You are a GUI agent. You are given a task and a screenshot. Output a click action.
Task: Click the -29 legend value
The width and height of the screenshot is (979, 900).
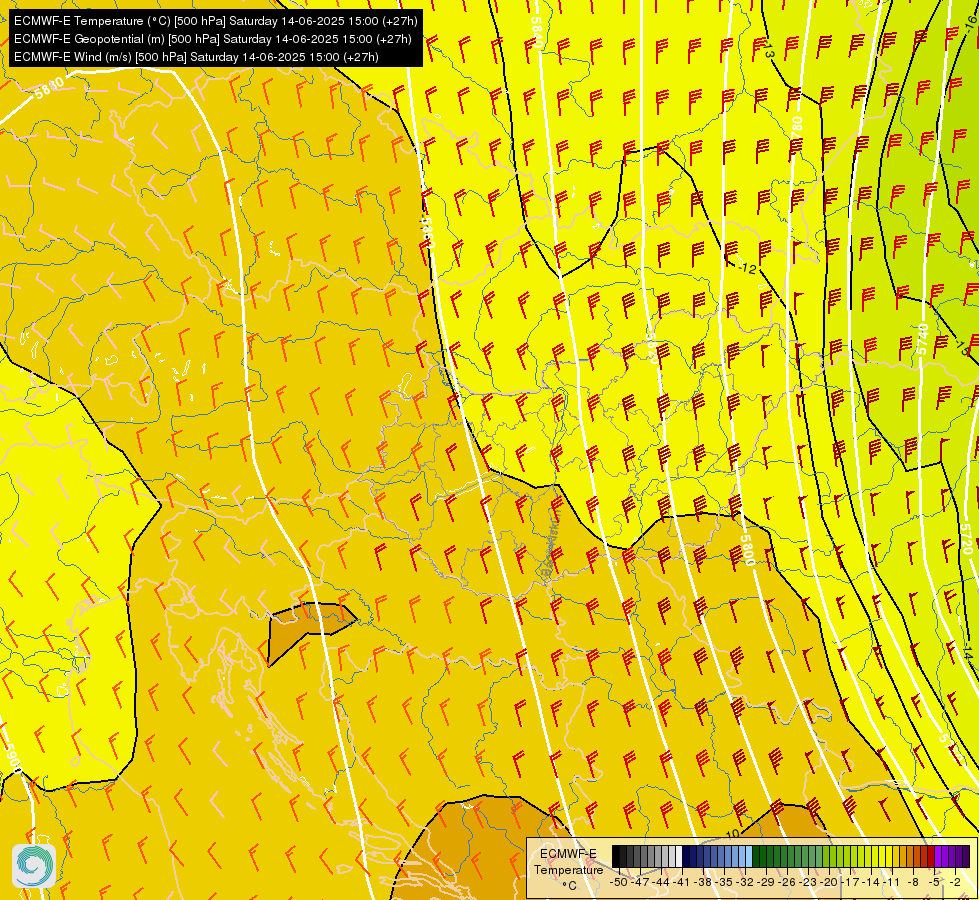[x=766, y=882]
